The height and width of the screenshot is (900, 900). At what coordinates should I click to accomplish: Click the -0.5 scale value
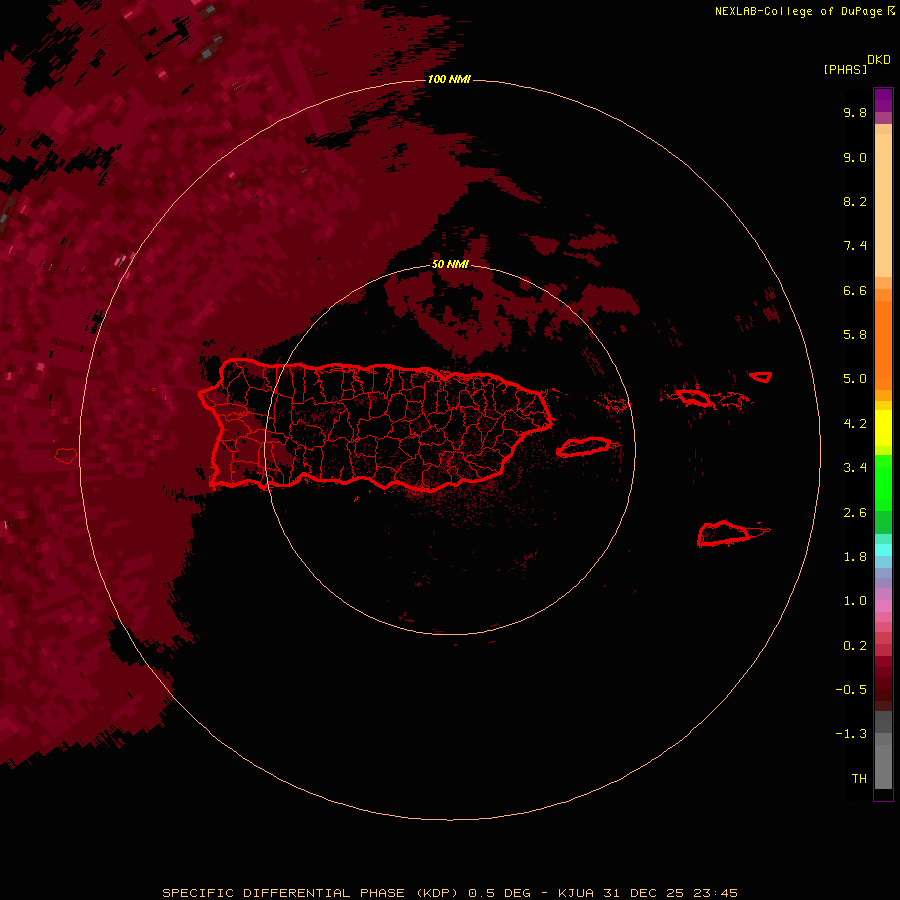tap(851, 690)
